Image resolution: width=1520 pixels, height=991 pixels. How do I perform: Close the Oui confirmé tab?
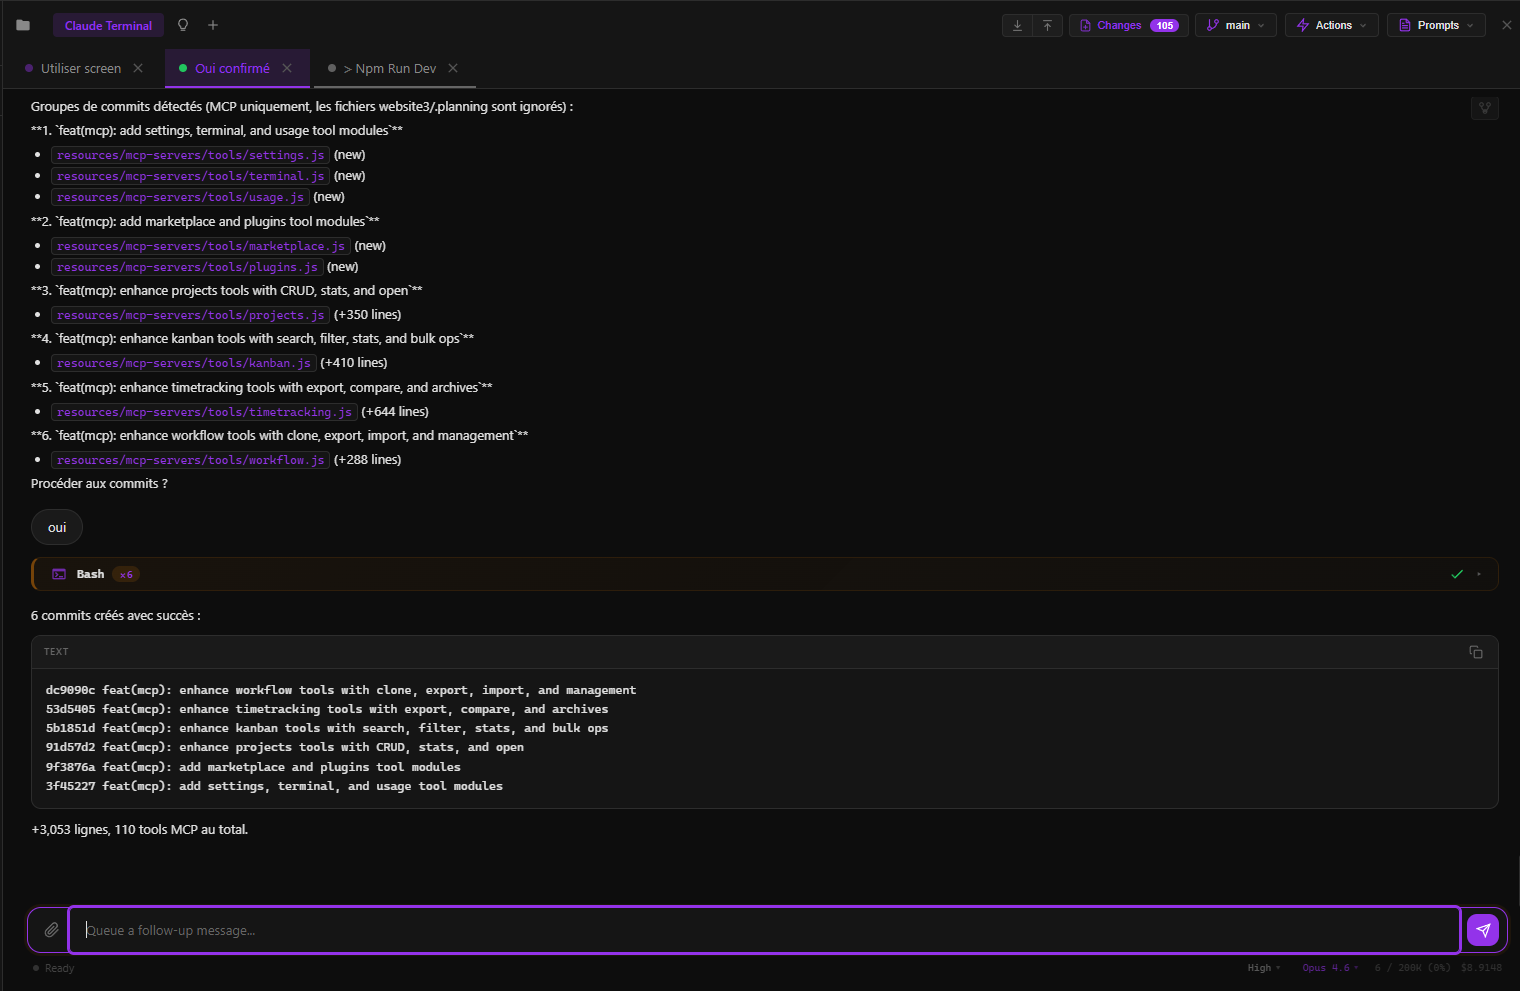(287, 69)
